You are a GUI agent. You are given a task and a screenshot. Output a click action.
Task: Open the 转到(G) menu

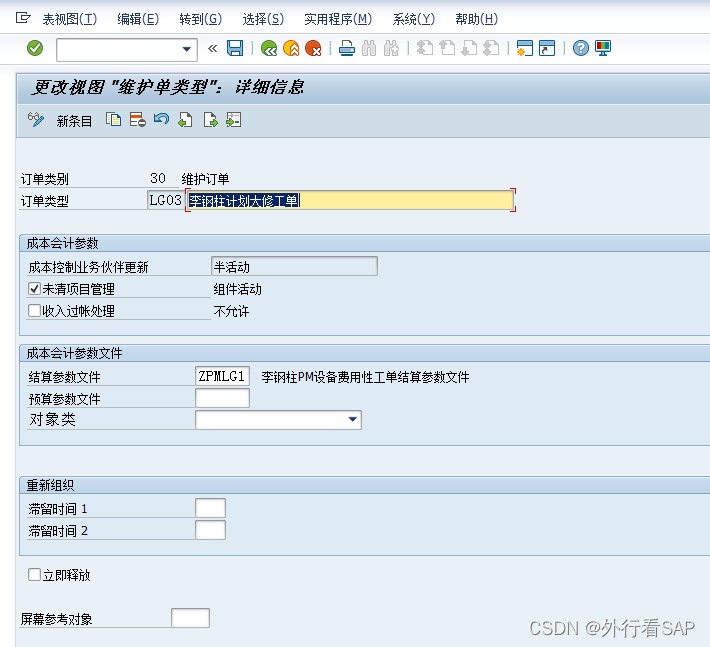coord(201,19)
